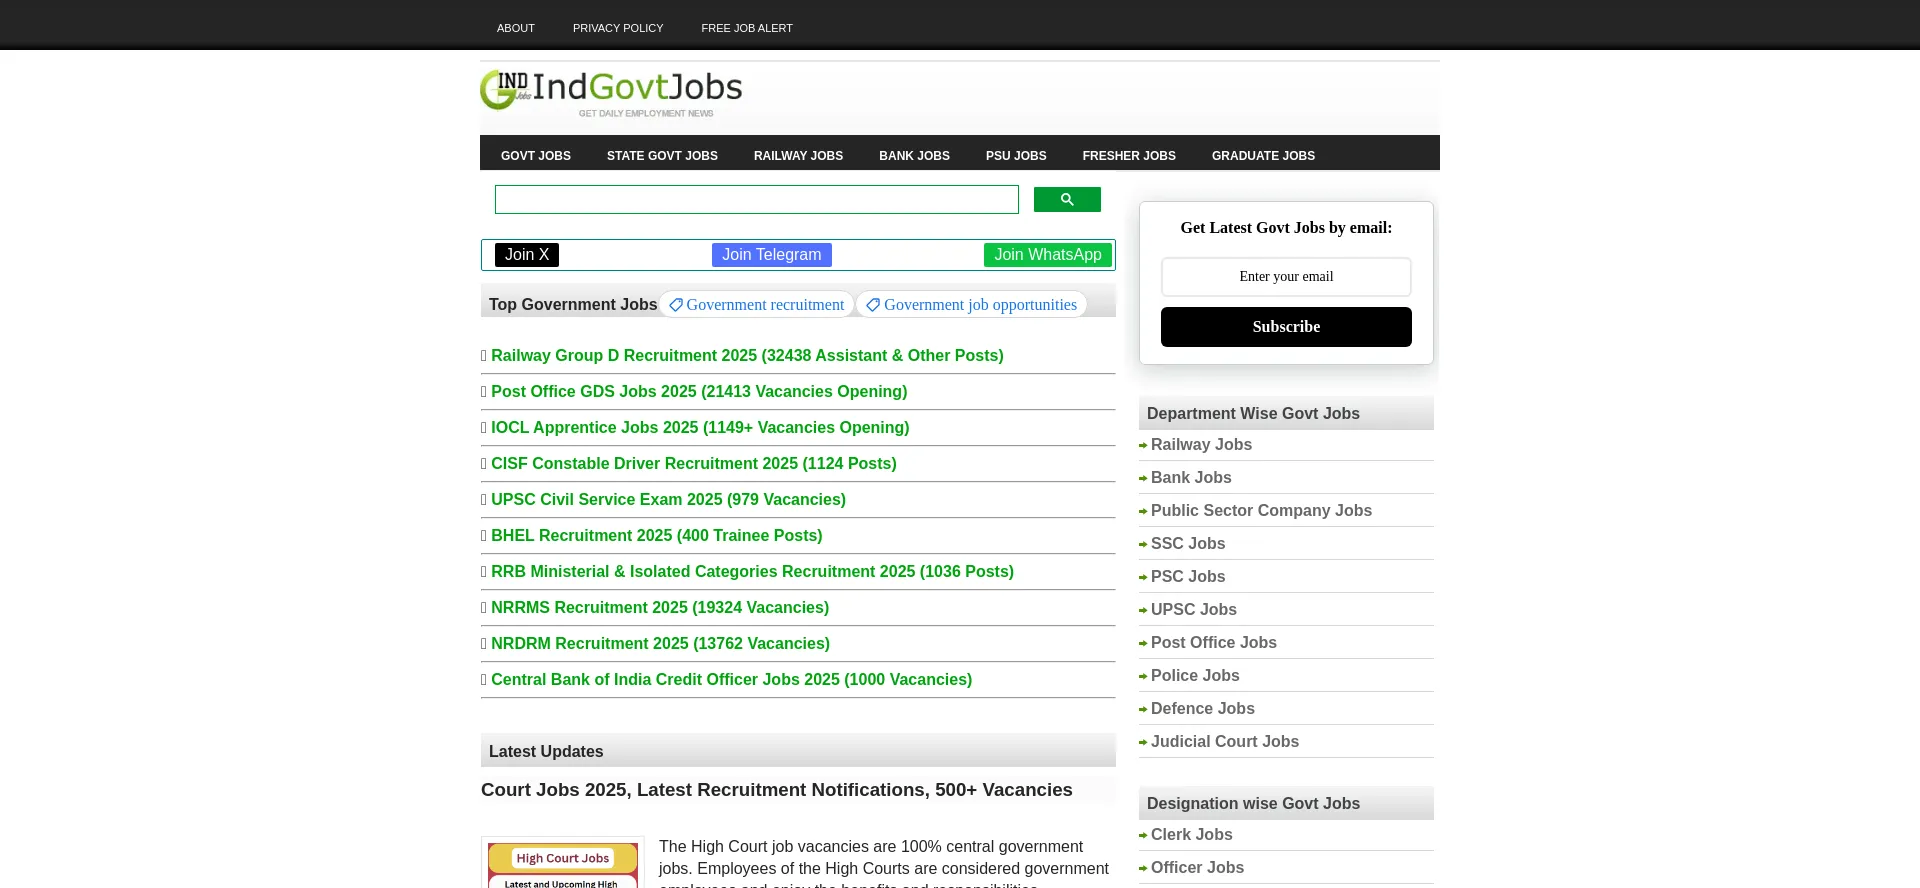Open Graduate Jobs menu item
The image size is (1920, 888).
[1263, 155]
